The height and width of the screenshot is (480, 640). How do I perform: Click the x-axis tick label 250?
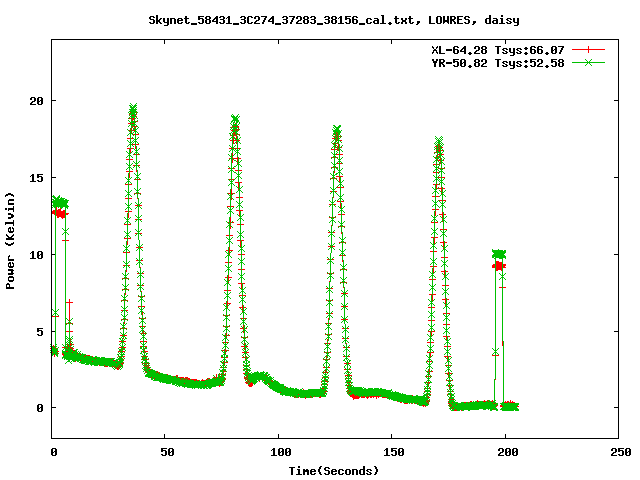click(620, 452)
